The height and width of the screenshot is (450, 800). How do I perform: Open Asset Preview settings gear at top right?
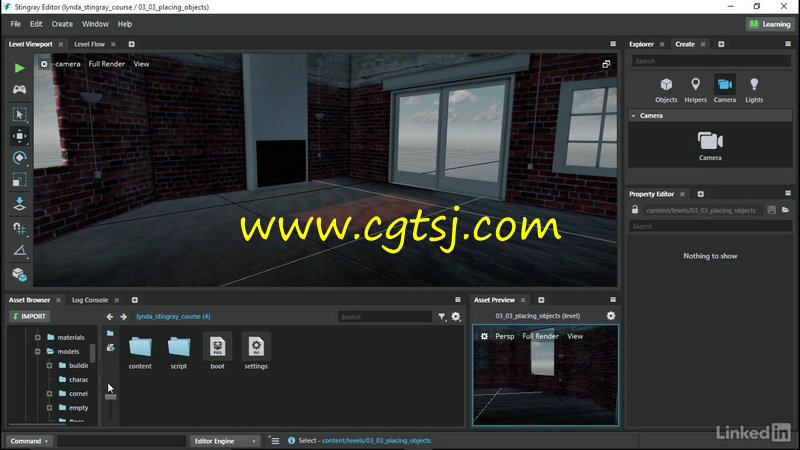pos(611,316)
